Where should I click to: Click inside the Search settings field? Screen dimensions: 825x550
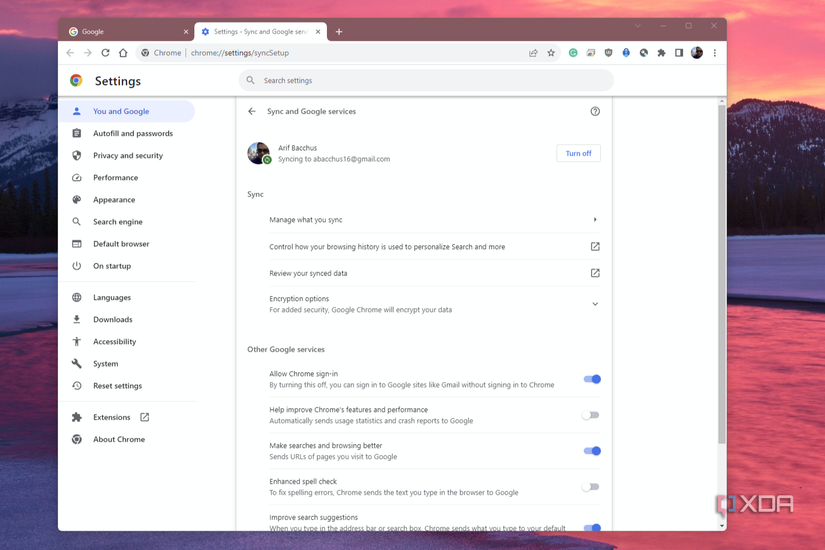(426, 80)
